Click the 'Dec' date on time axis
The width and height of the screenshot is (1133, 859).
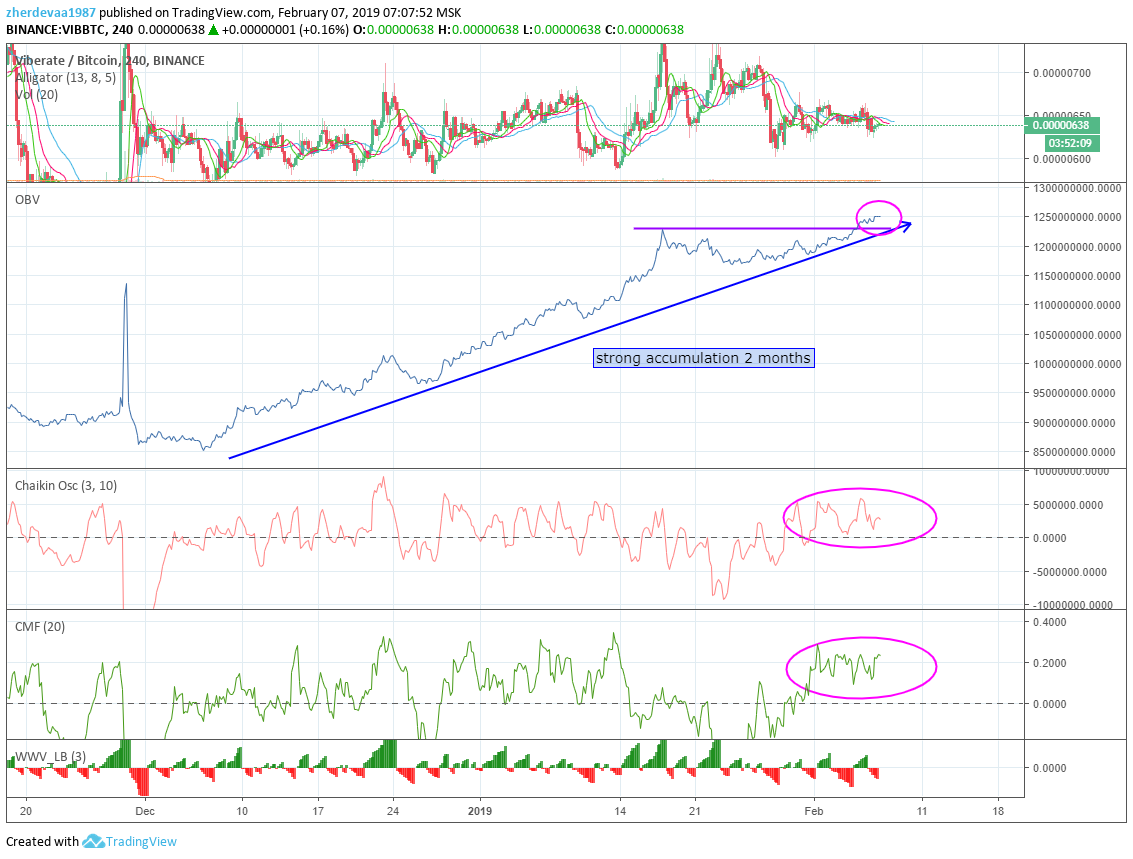coord(145,811)
